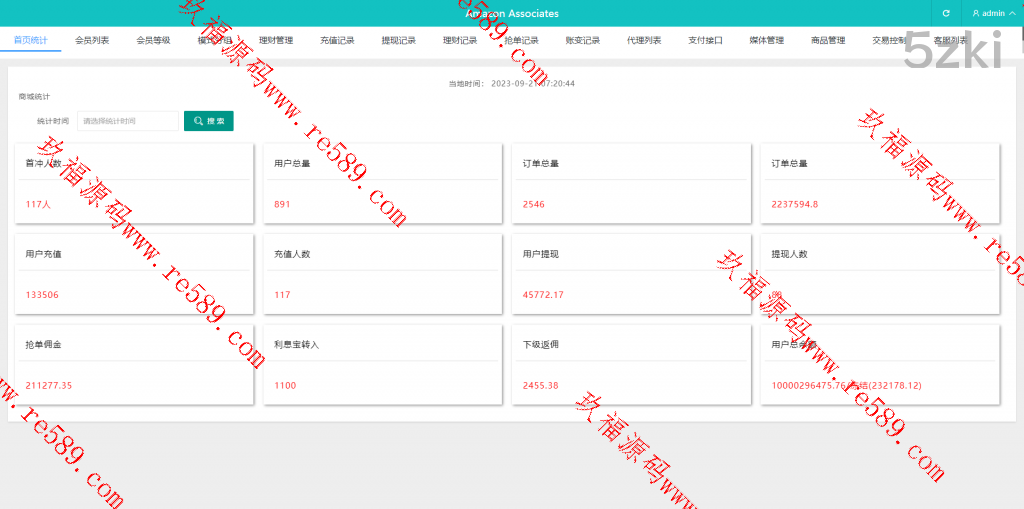Click the Amazon Associates header title
Viewport: 1024px width, 509px height.
(x=512, y=13)
